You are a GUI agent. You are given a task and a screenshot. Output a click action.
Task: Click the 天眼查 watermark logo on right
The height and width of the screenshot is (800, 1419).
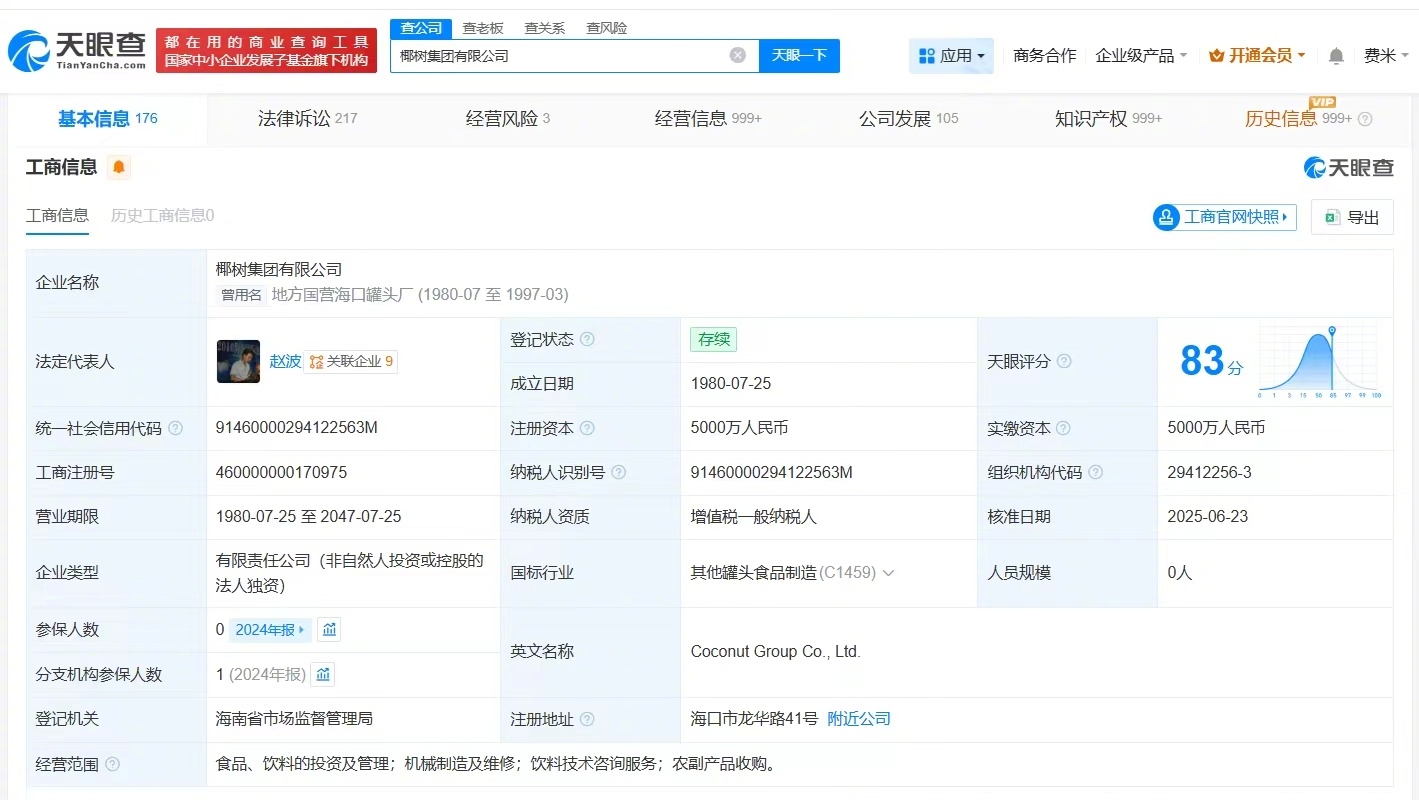[x=1348, y=168]
